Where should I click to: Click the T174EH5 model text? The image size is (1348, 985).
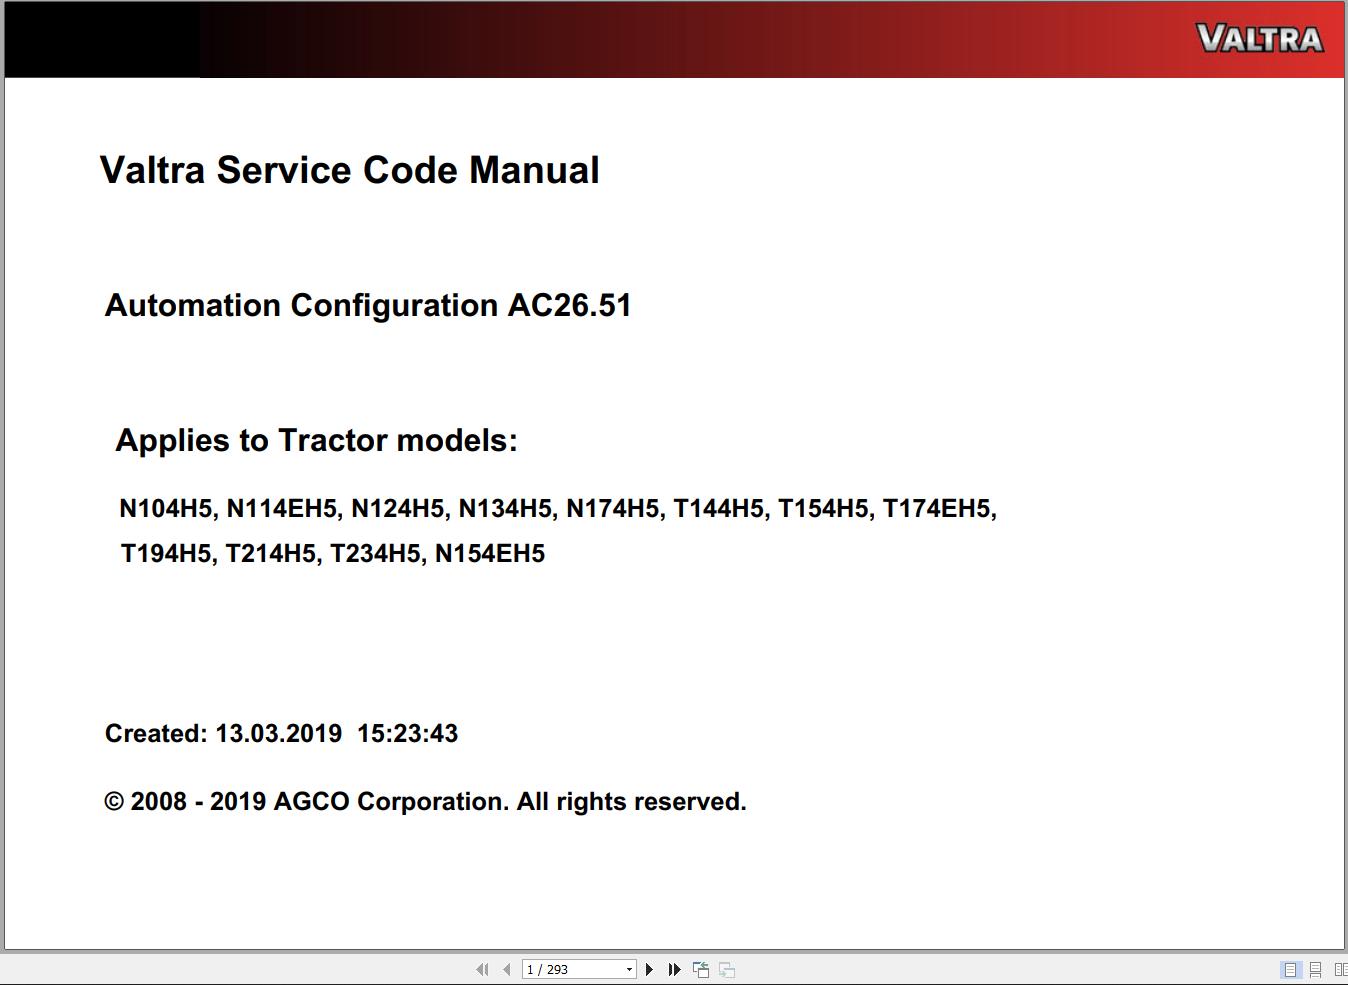(939, 509)
